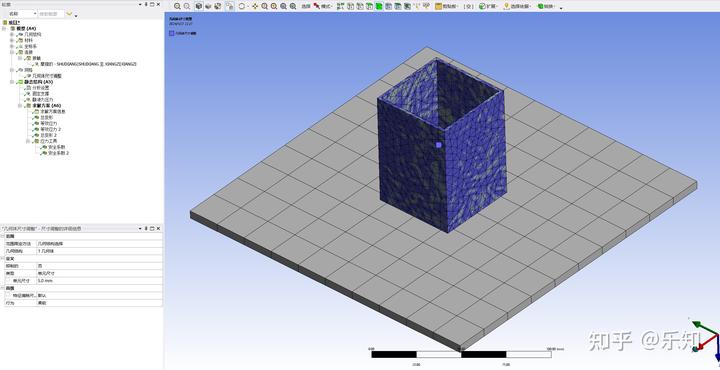Enable the vertex selection filter
Image resolution: width=720 pixels, height=370 pixels.
[x=350, y=6]
